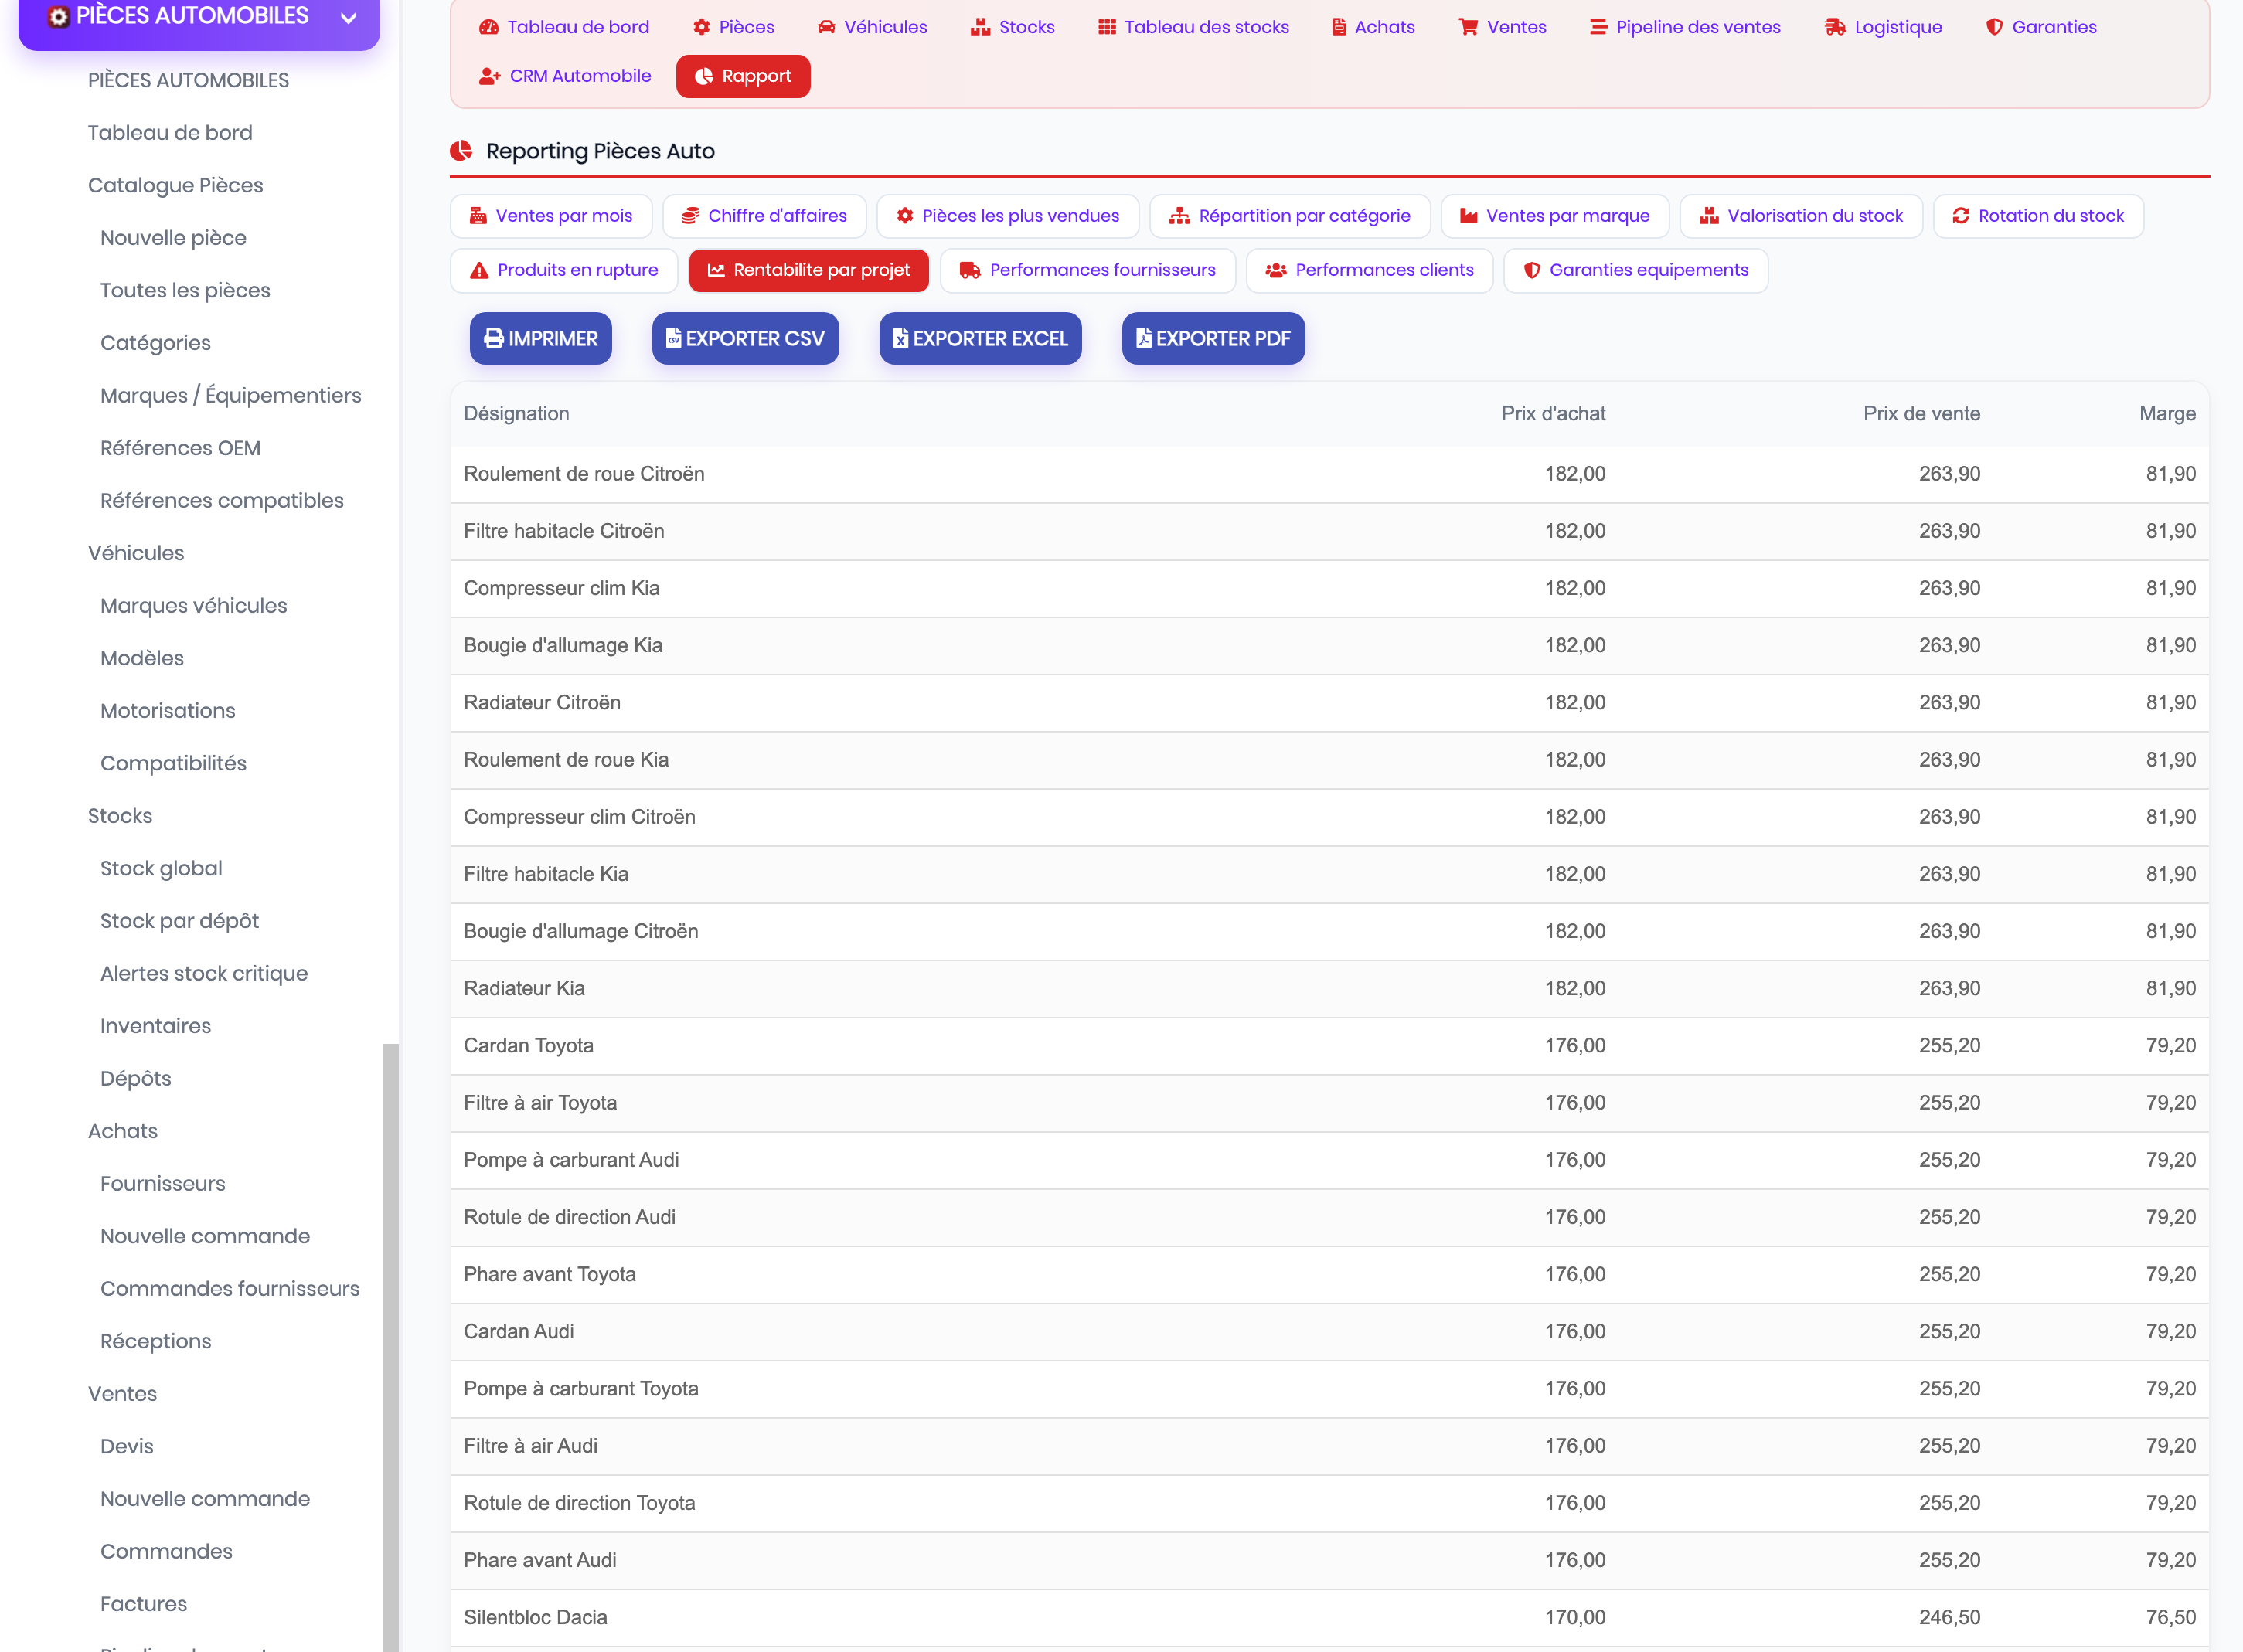Open Alertes stock critique in sidebar
Image resolution: width=2243 pixels, height=1652 pixels.
(204, 973)
